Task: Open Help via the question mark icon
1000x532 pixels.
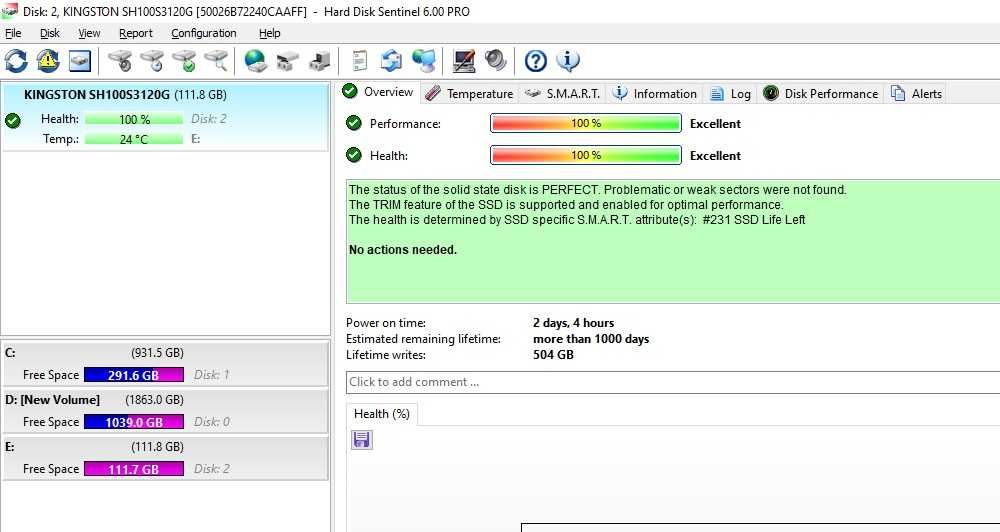Action: [x=536, y=61]
